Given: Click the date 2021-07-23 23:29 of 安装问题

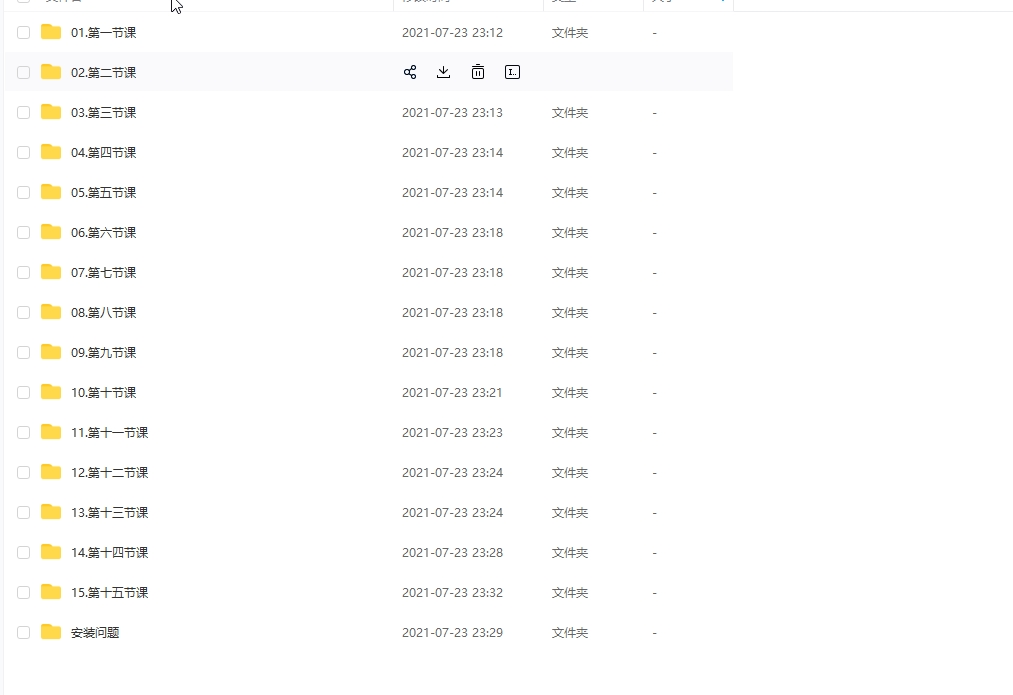Looking at the screenshot, I should (x=452, y=634).
